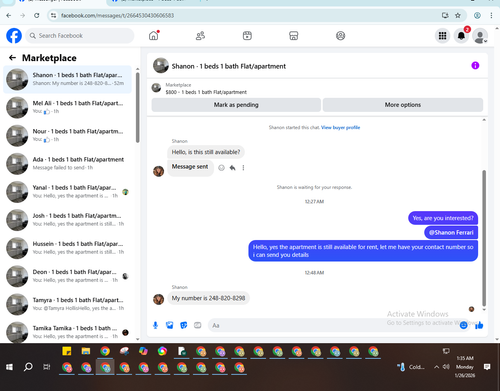This screenshot has height=391, width=500.
Task: Open the Groups icon in top navigation
Action: (340, 36)
